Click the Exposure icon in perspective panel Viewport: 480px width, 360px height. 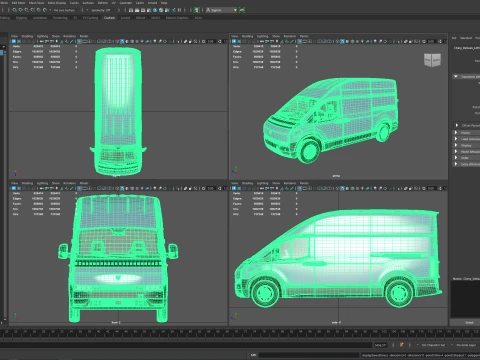(424, 41)
